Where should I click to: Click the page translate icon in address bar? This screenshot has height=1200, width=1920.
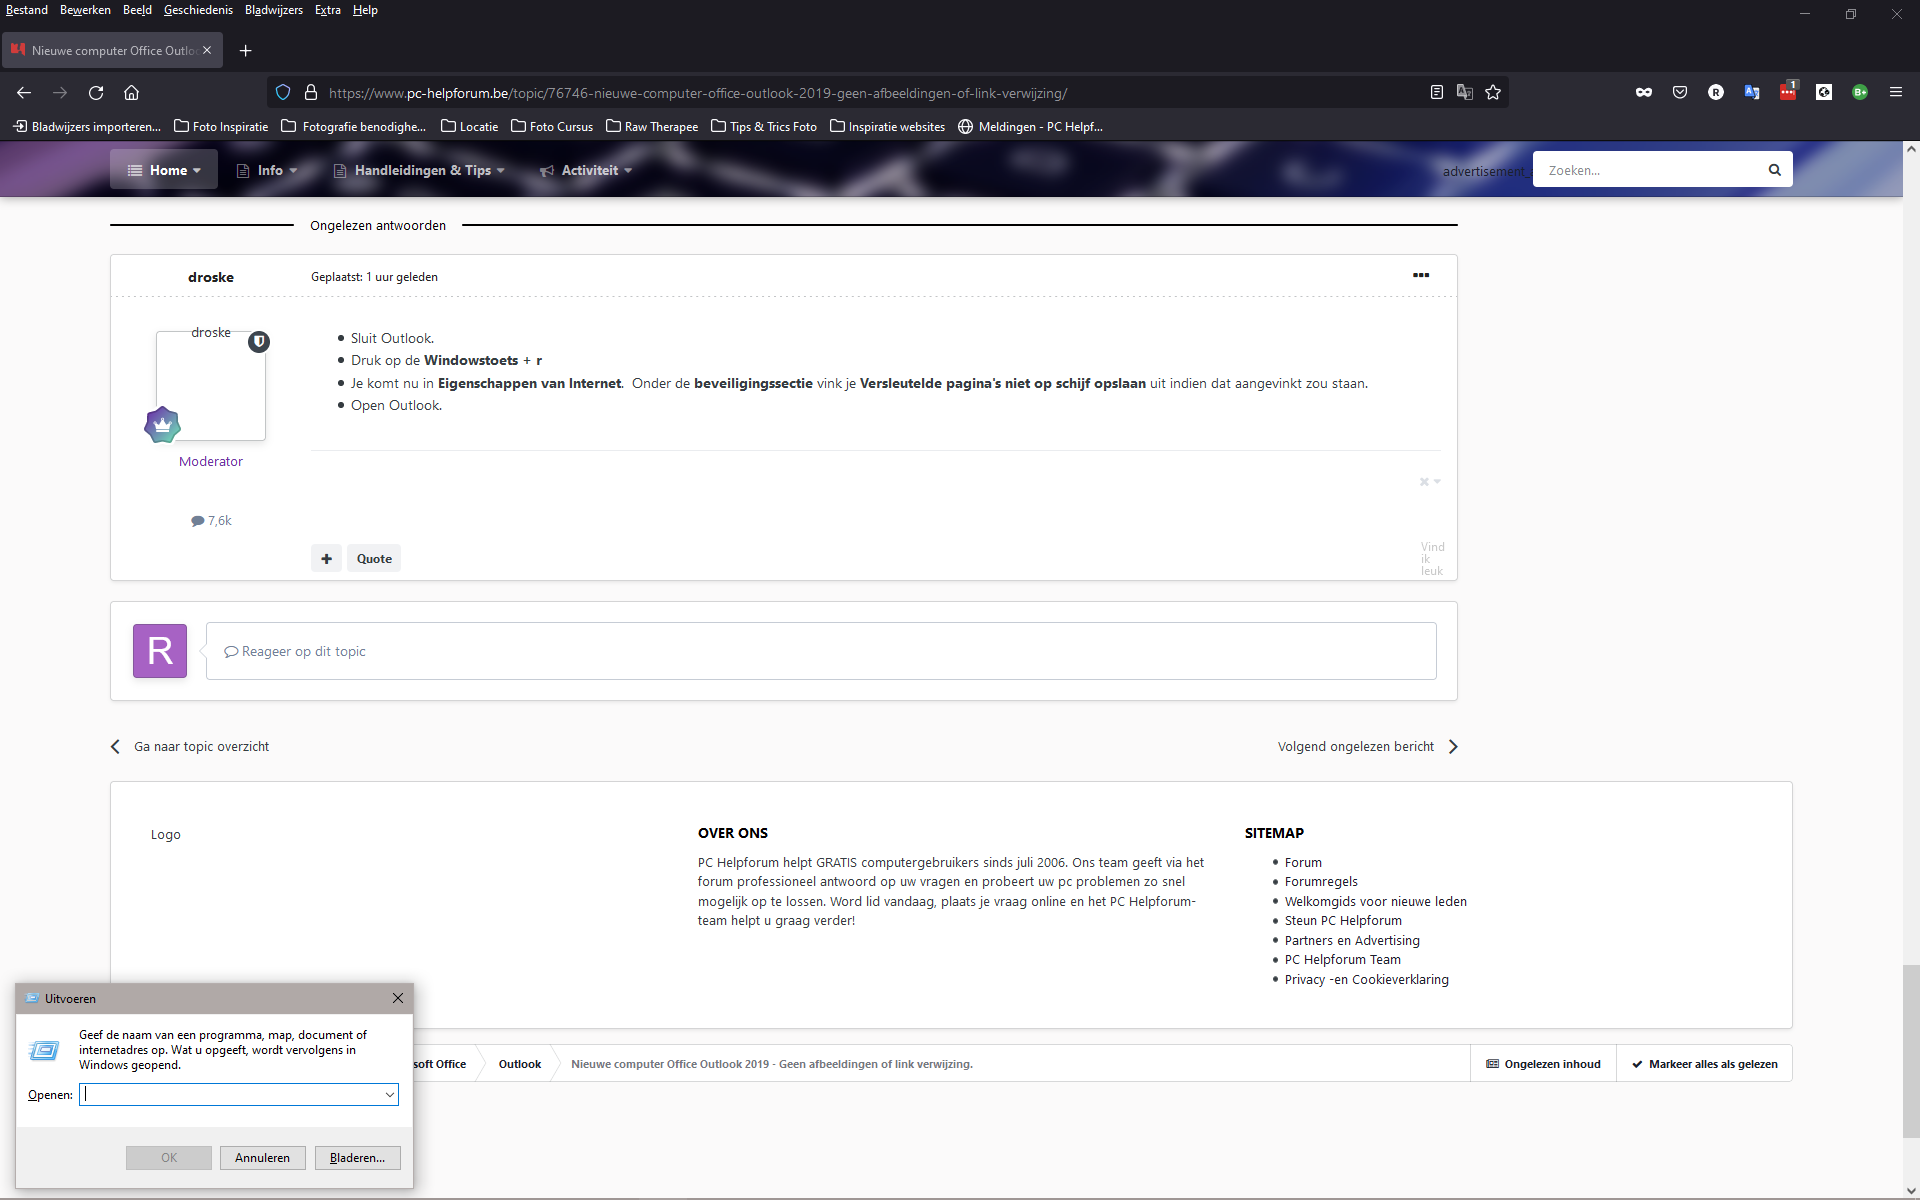(x=1465, y=93)
